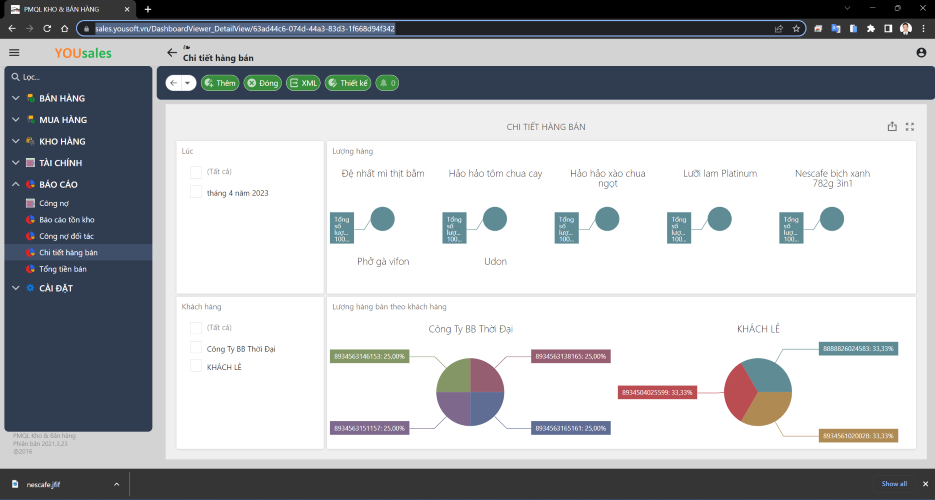
Task: Click the Thêm button
Action: (x=220, y=83)
